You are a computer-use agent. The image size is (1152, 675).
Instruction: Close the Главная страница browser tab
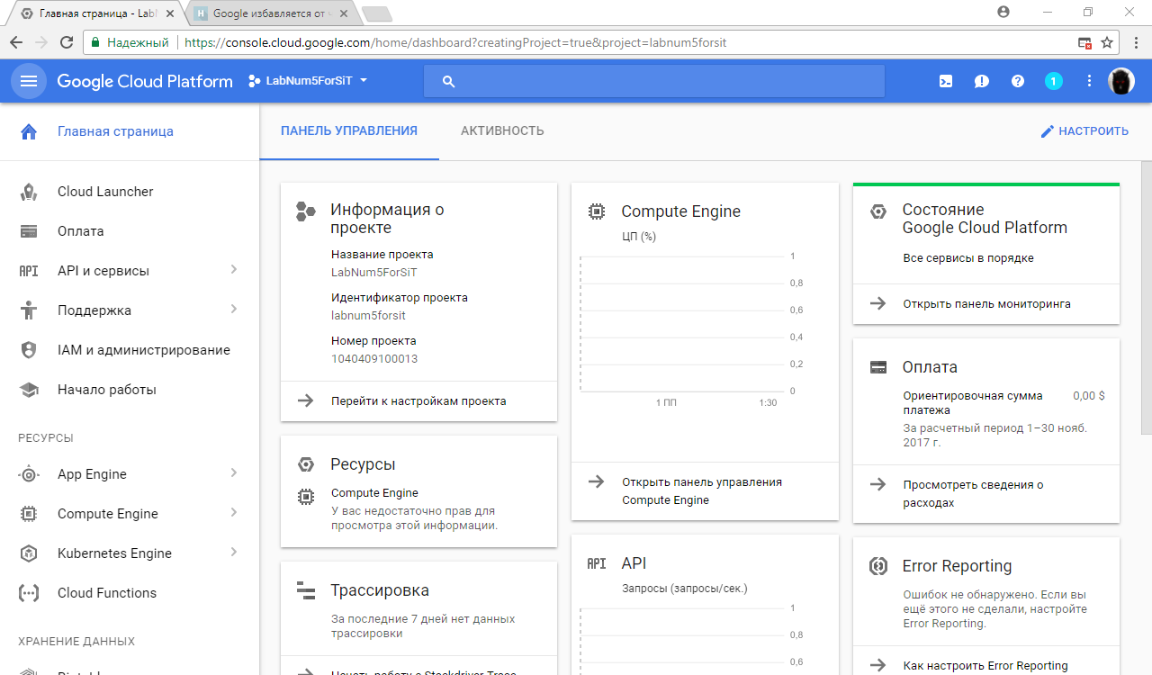pyautogui.click(x=170, y=13)
